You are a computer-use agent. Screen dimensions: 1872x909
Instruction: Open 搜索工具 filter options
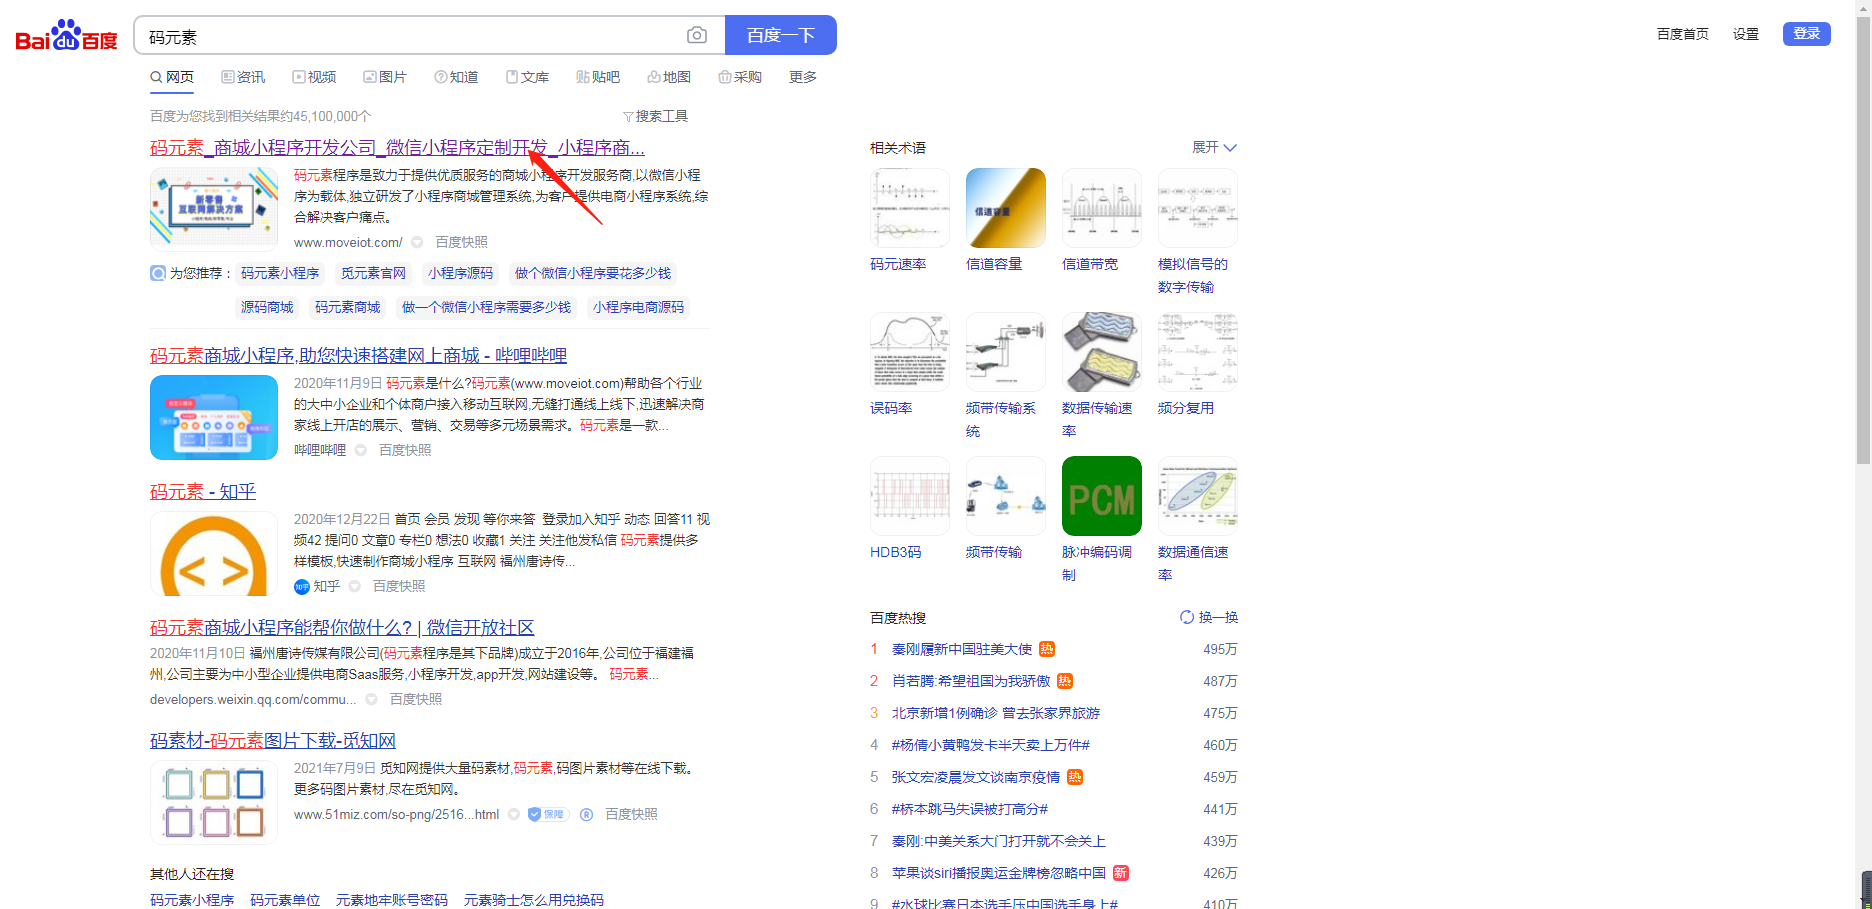(655, 116)
